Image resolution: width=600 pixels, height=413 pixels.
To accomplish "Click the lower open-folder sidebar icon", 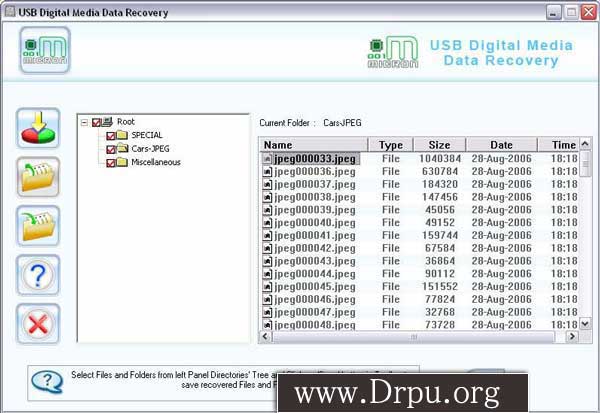I will [x=38, y=226].
